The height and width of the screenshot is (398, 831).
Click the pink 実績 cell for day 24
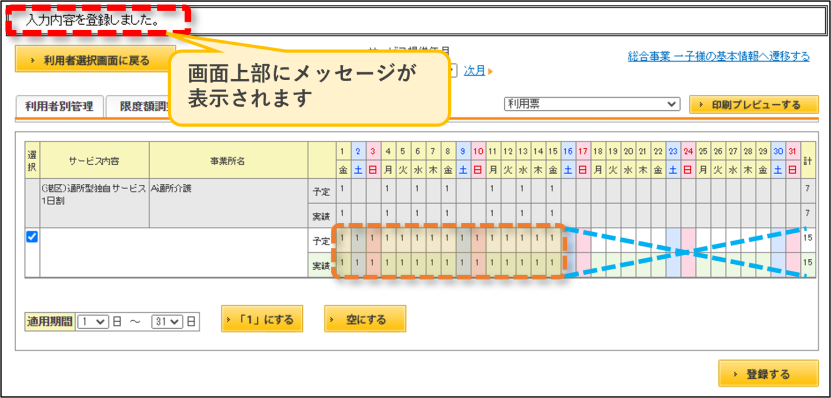(688, 265)
